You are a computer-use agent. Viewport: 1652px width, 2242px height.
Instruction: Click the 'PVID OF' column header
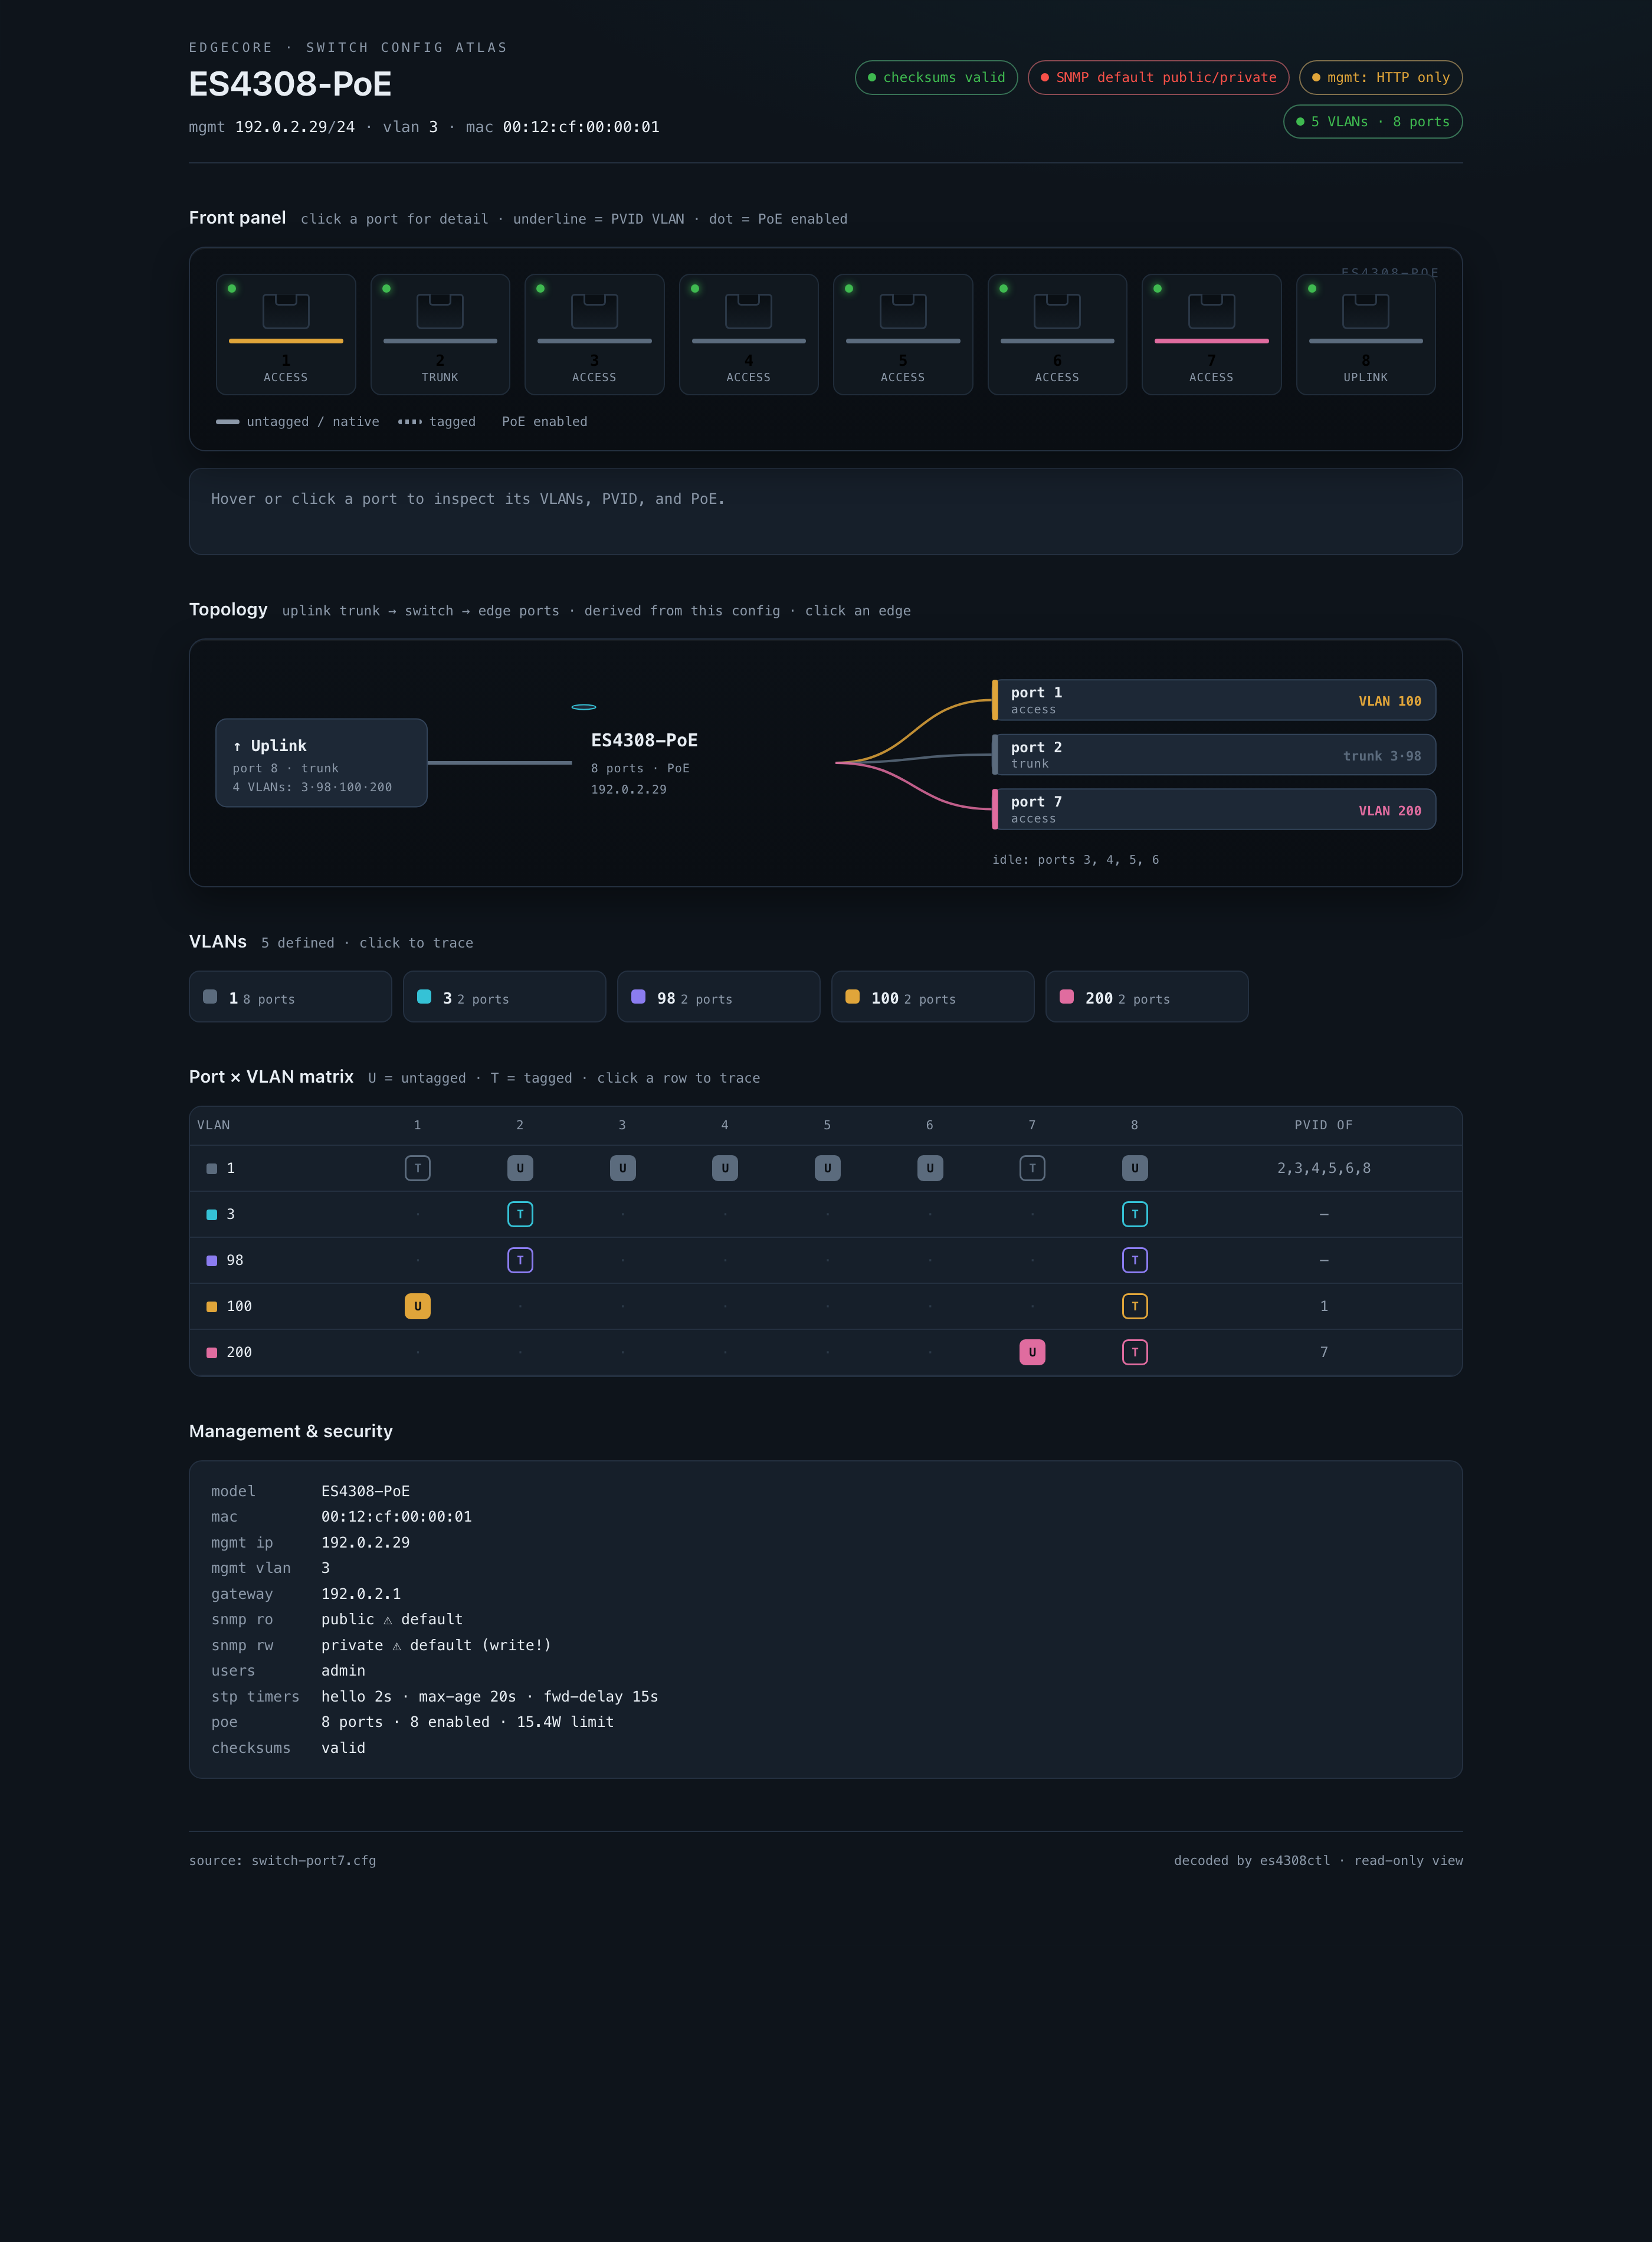(x=1324, y=1125)
